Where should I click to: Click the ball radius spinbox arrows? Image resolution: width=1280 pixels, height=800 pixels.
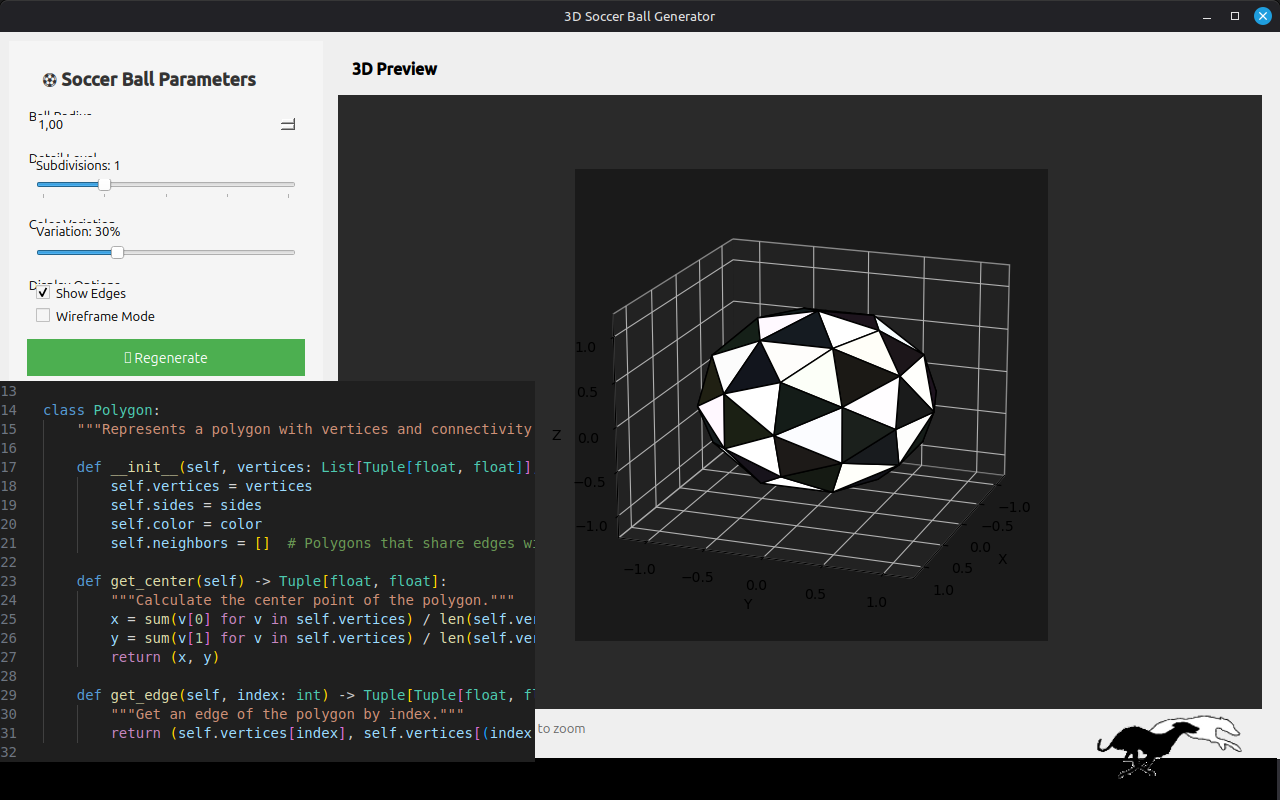[288, 125]
